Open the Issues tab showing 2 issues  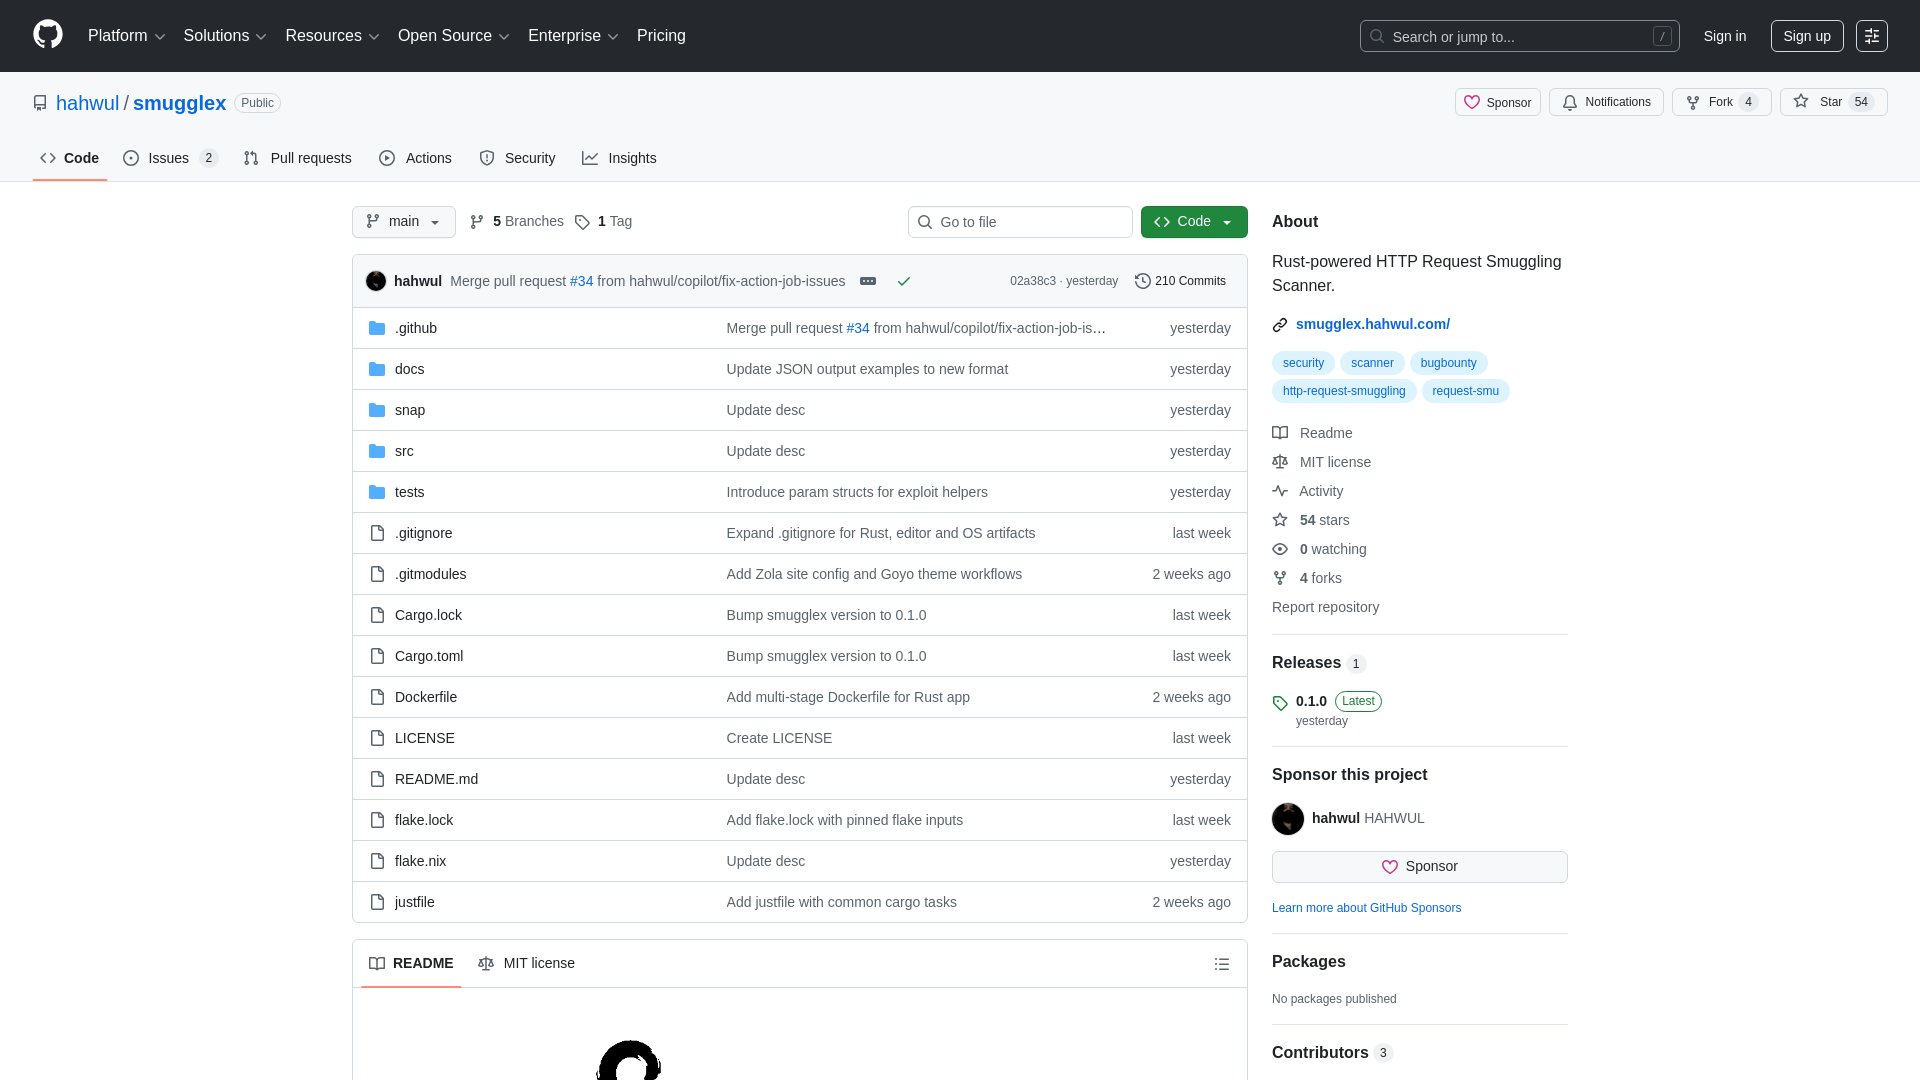[x=170, y=157]
